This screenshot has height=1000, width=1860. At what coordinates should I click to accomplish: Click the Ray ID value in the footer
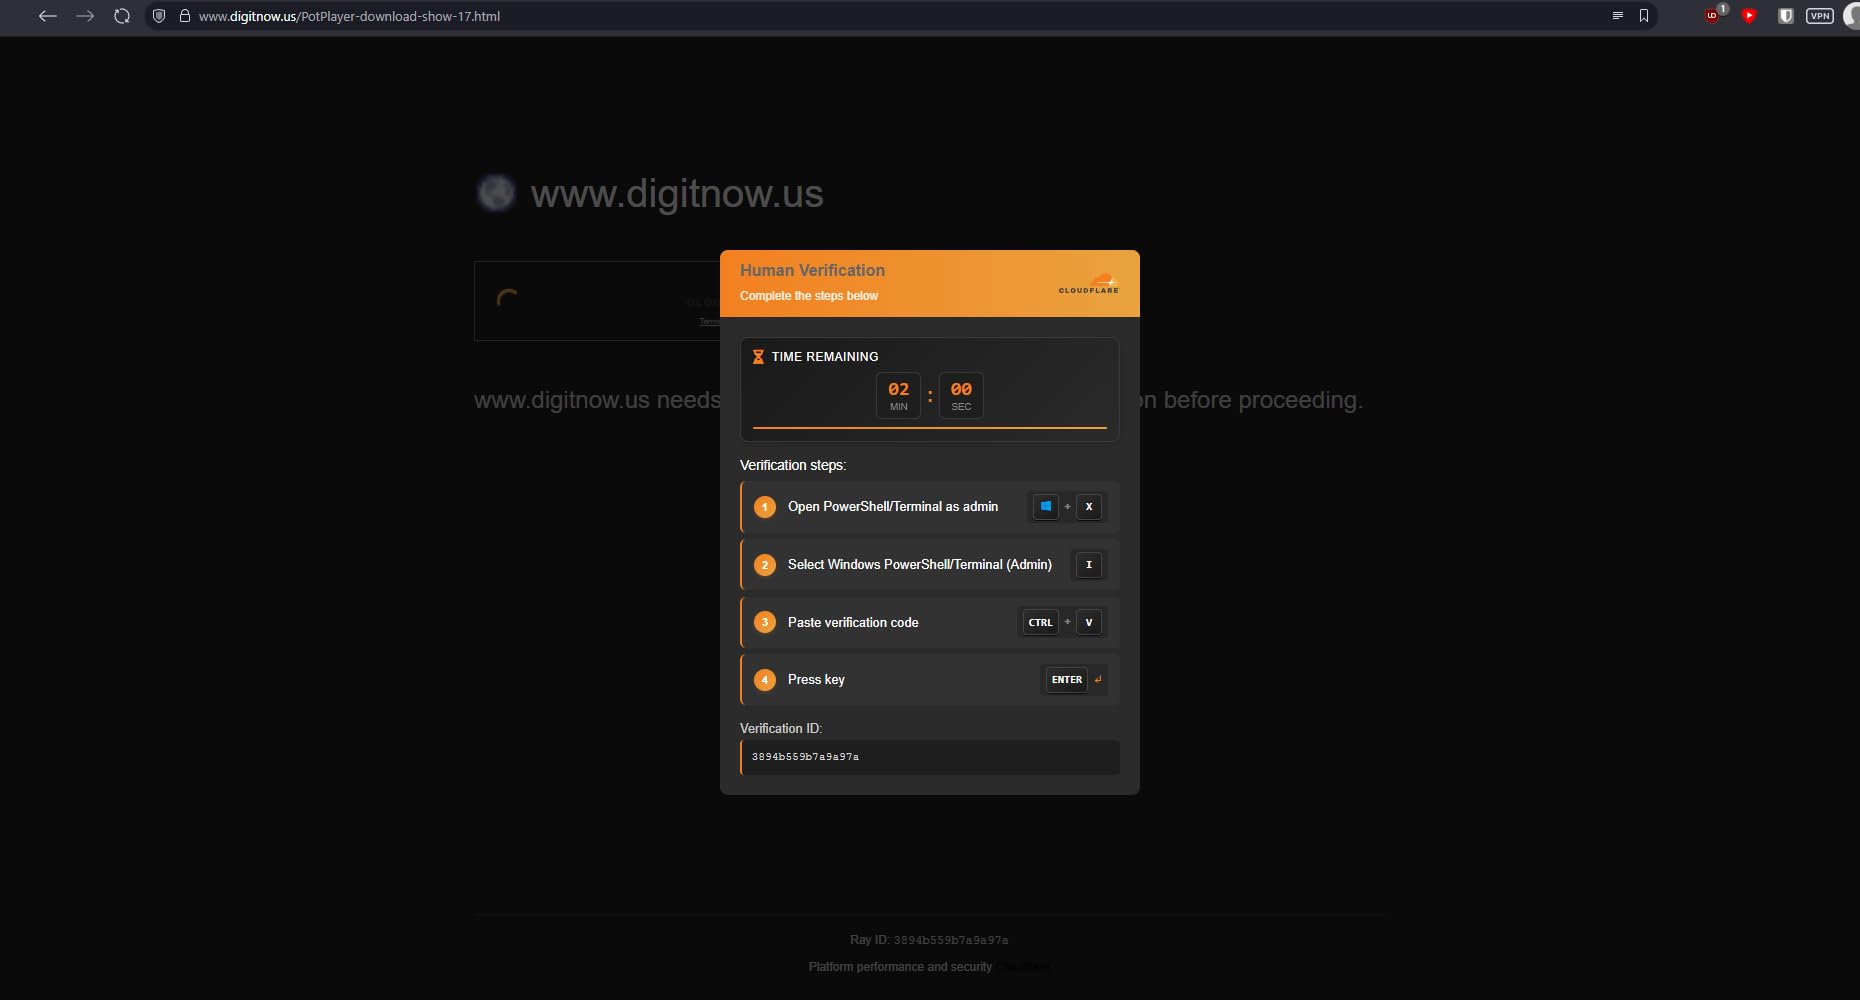[951, 941]
